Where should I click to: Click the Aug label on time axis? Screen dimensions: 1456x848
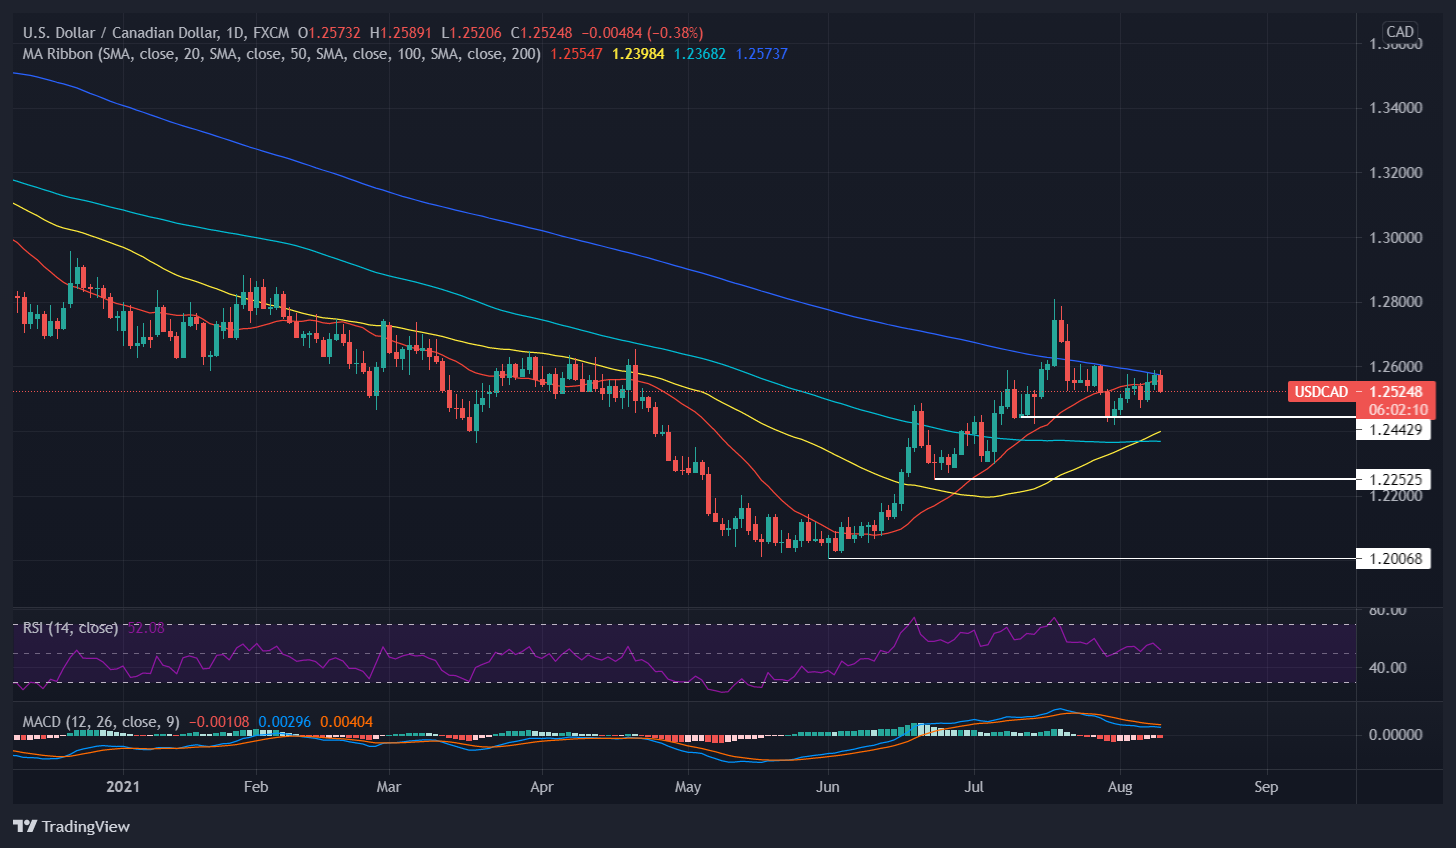click(1120, 787)
